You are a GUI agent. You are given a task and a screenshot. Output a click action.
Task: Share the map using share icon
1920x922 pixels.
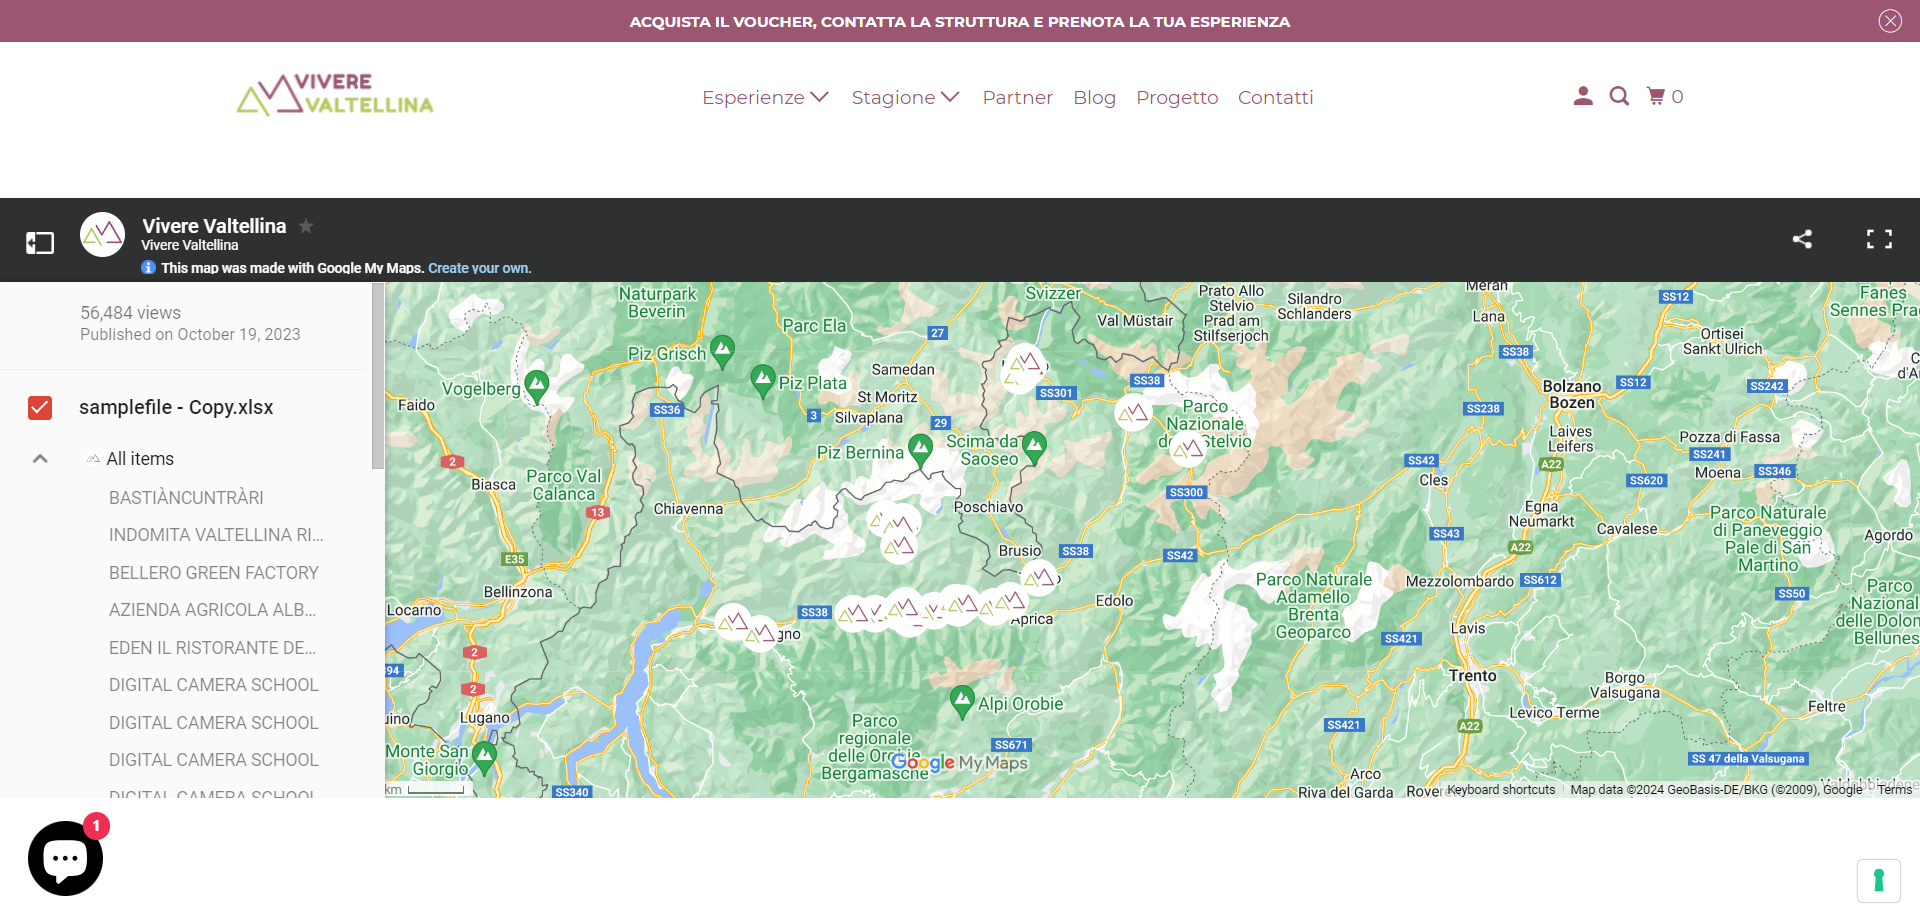(1802, 239)
